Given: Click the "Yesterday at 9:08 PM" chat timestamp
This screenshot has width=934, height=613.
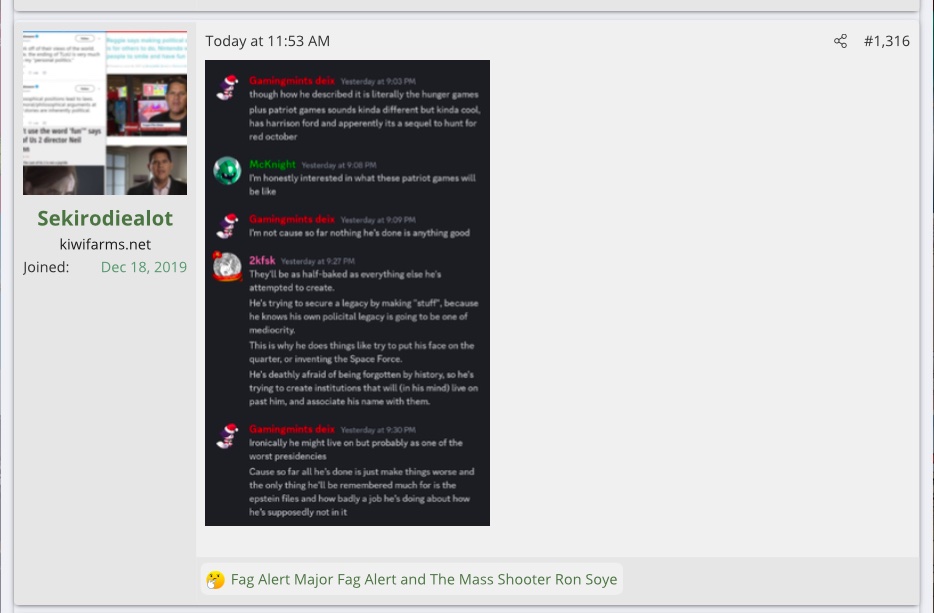Looking at the screenshot, I should [x=338, y=164].
